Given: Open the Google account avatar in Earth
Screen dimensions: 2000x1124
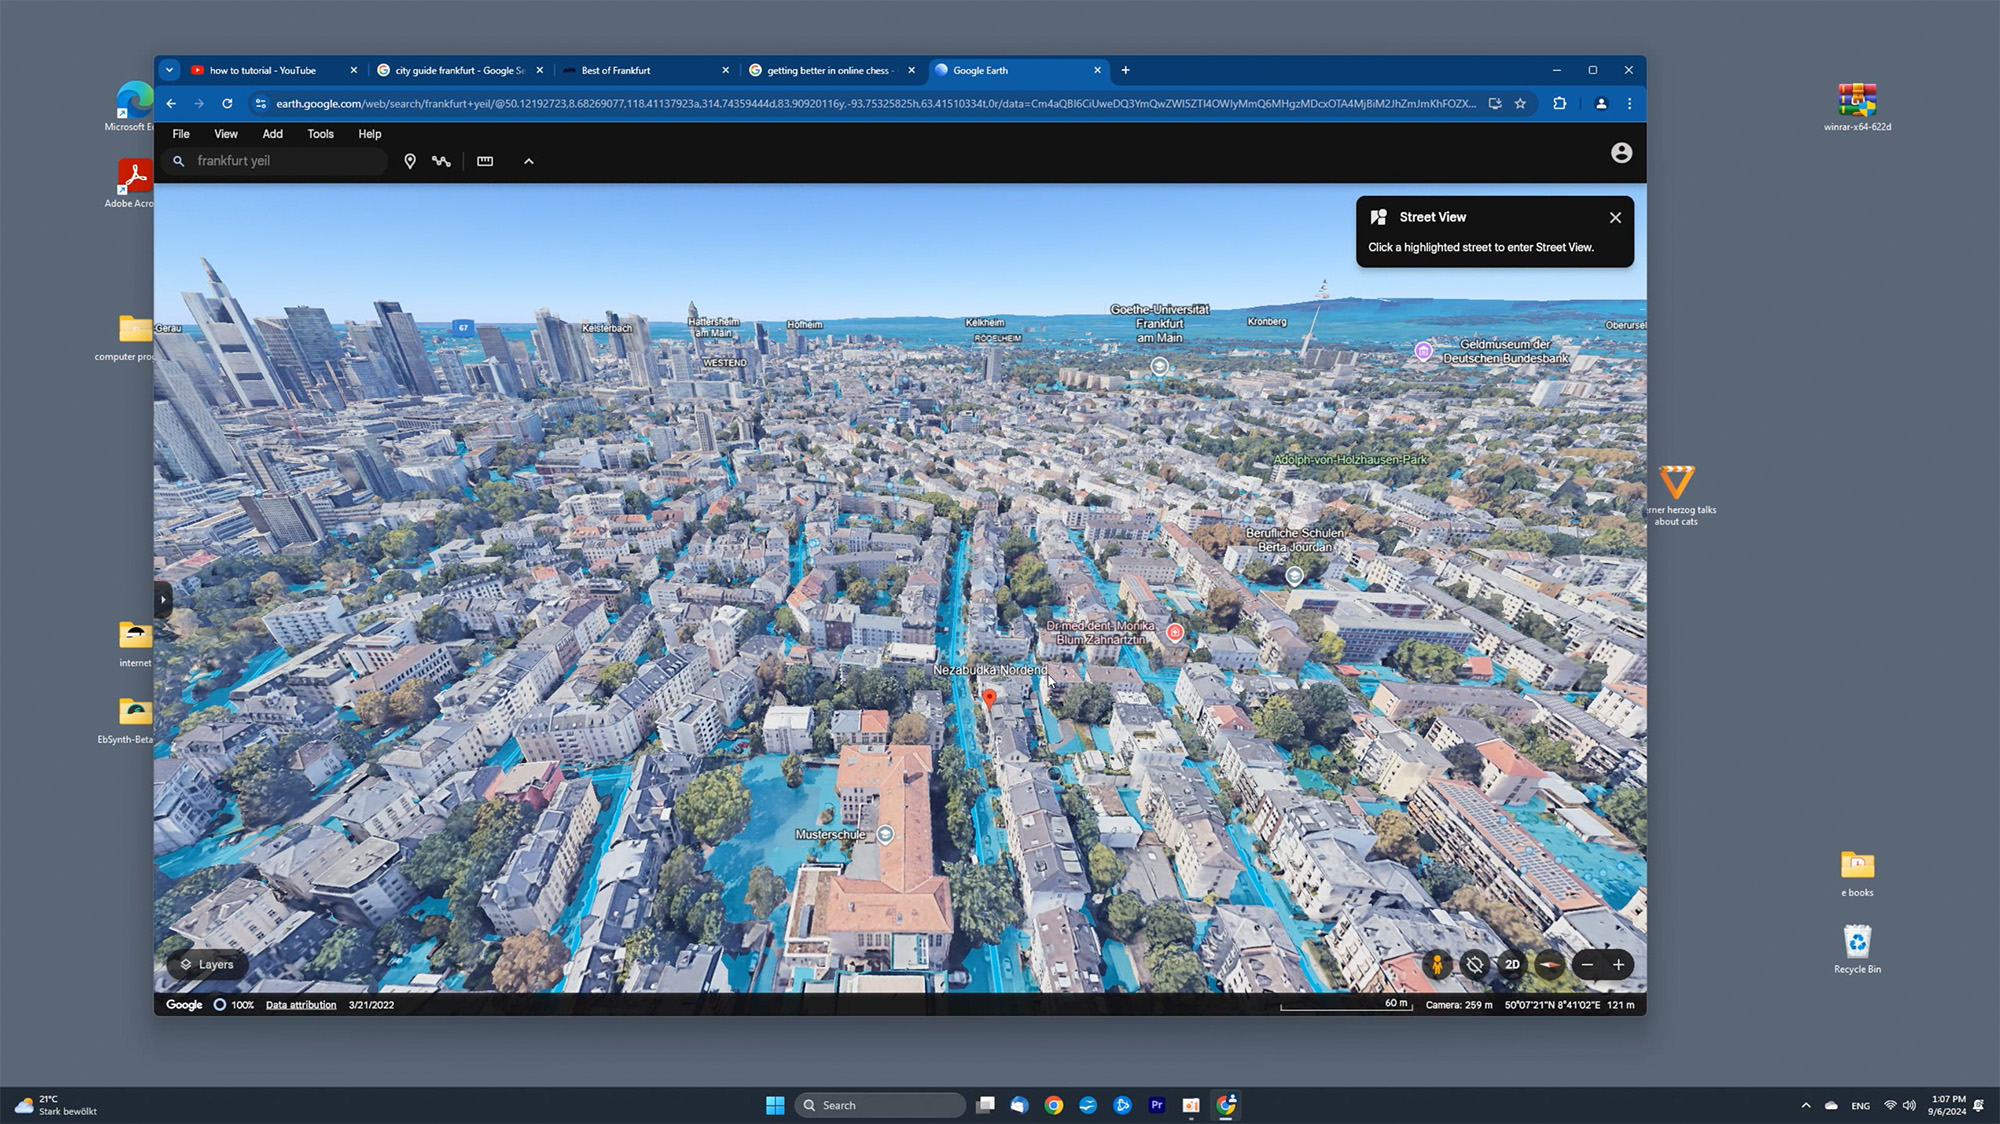Looking at the screenshot, I should (1621, 153).
